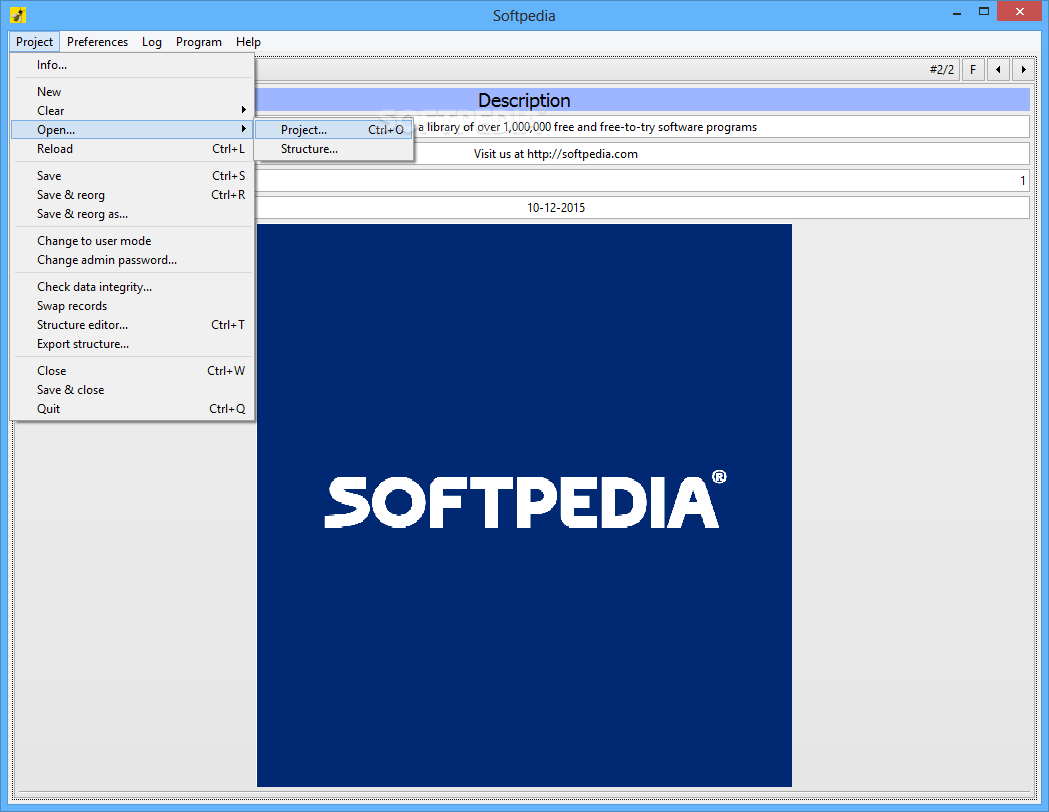Click the numeric field showing 1
This screenshot has height=812, width=1049.
tap(642, 181)
